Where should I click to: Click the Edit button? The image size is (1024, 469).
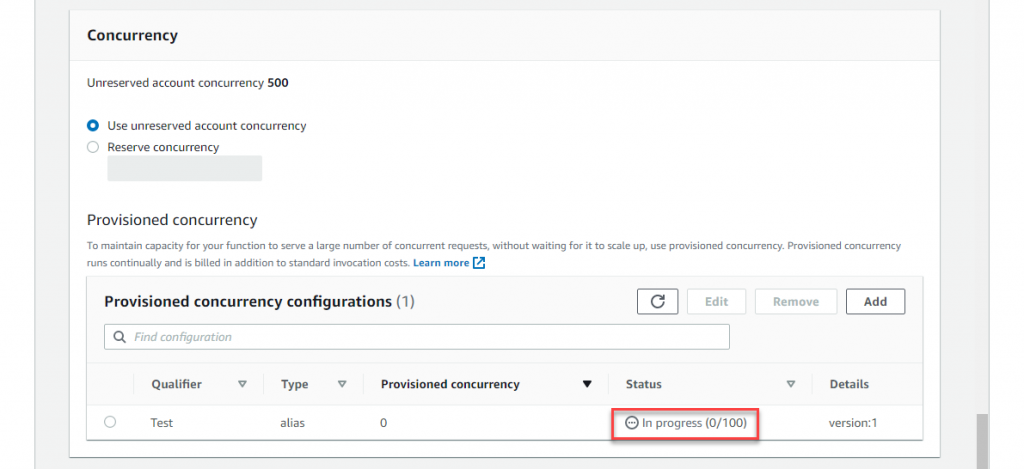716,301
